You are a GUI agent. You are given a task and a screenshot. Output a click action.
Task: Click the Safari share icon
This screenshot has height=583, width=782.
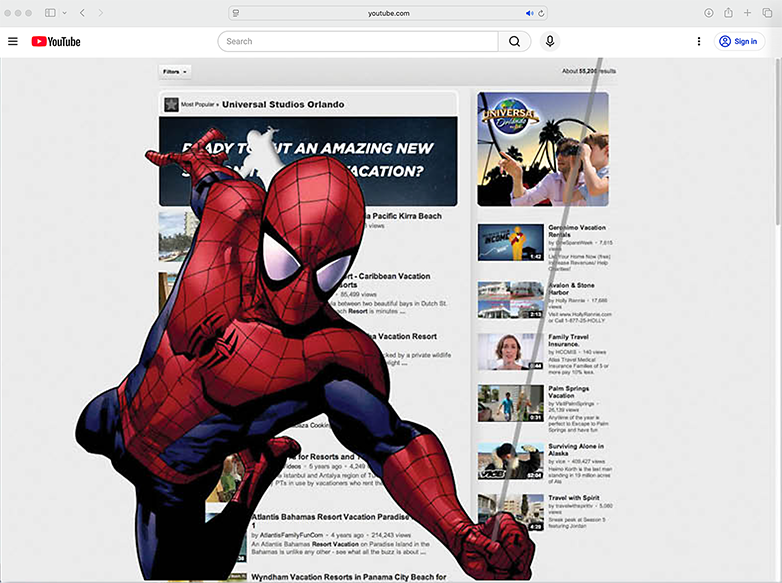(729, 13)
